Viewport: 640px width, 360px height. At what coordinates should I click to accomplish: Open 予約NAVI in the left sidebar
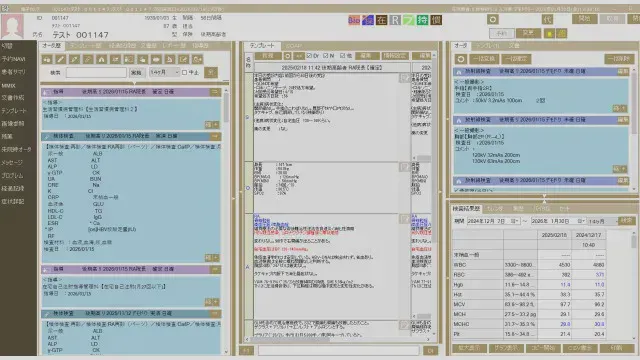tap(13, 59)
